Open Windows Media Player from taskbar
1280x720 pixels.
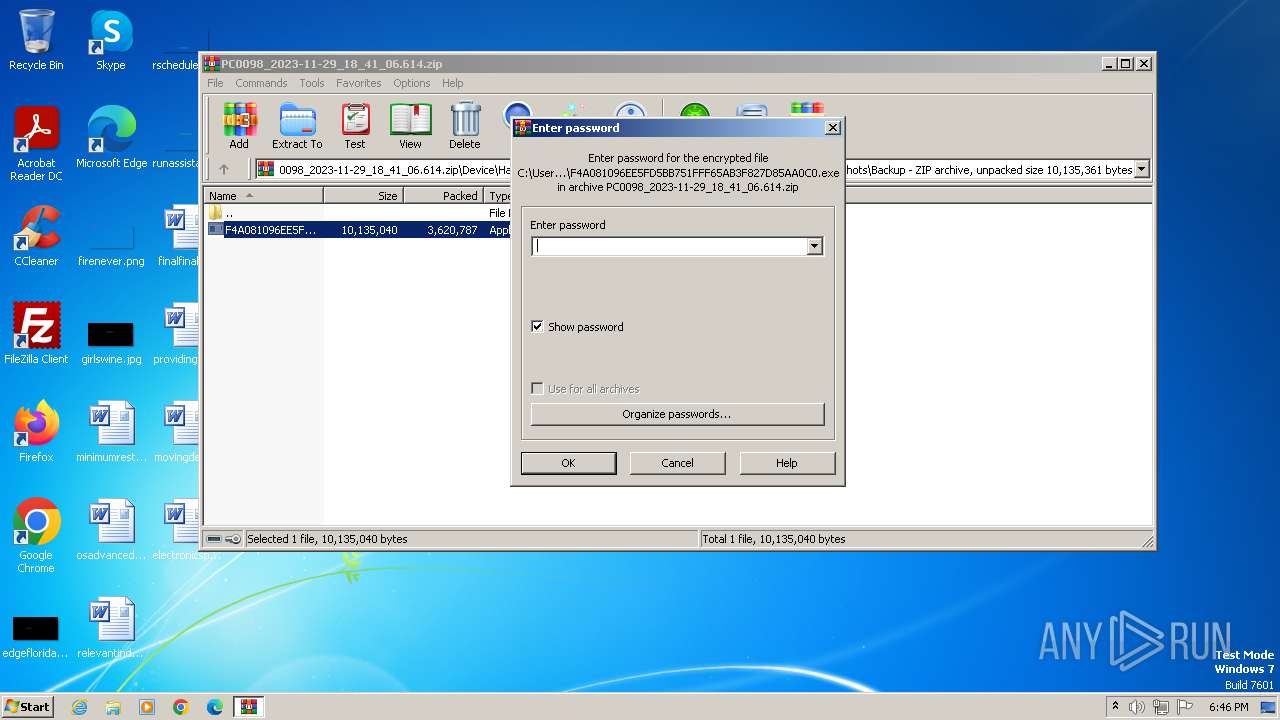tap(147, 707)
